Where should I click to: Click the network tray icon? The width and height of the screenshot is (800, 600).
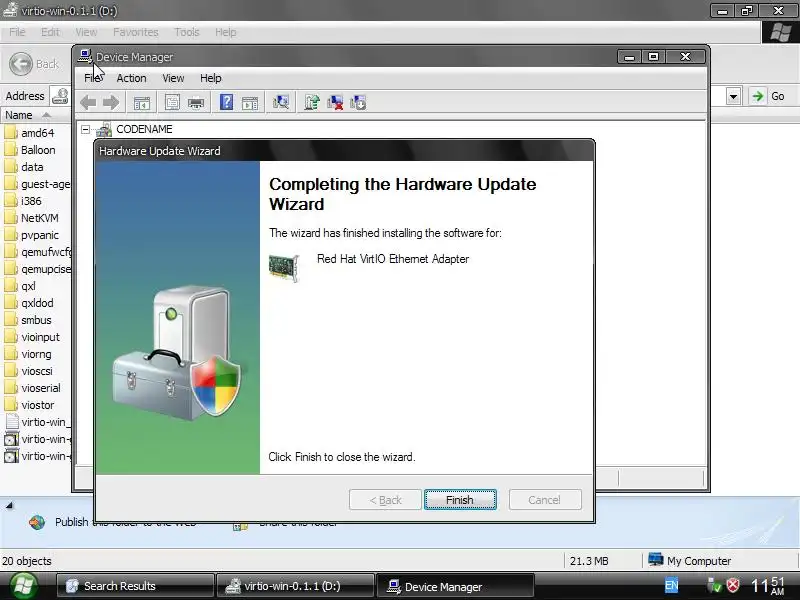(x=714, y=586)
